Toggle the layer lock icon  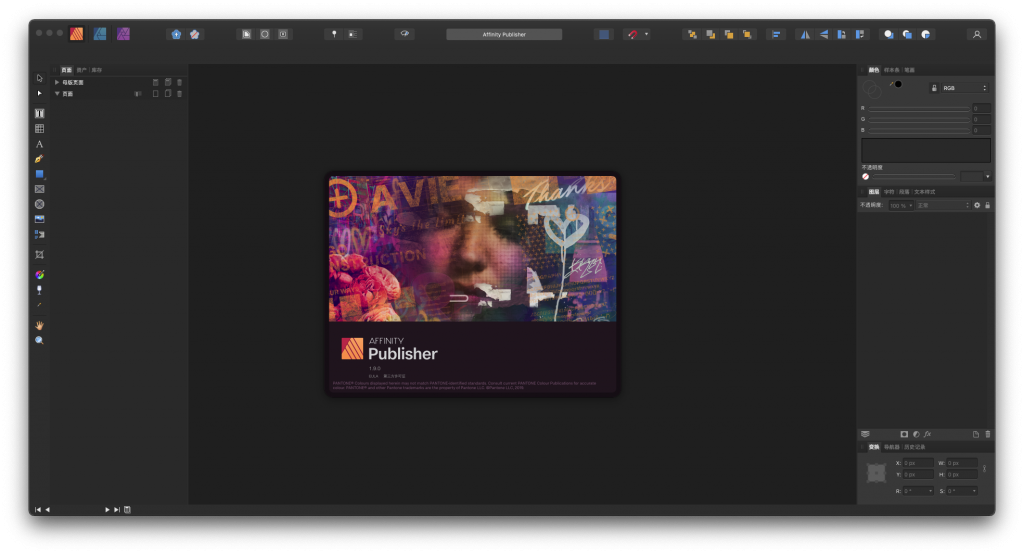click(987, 206)
